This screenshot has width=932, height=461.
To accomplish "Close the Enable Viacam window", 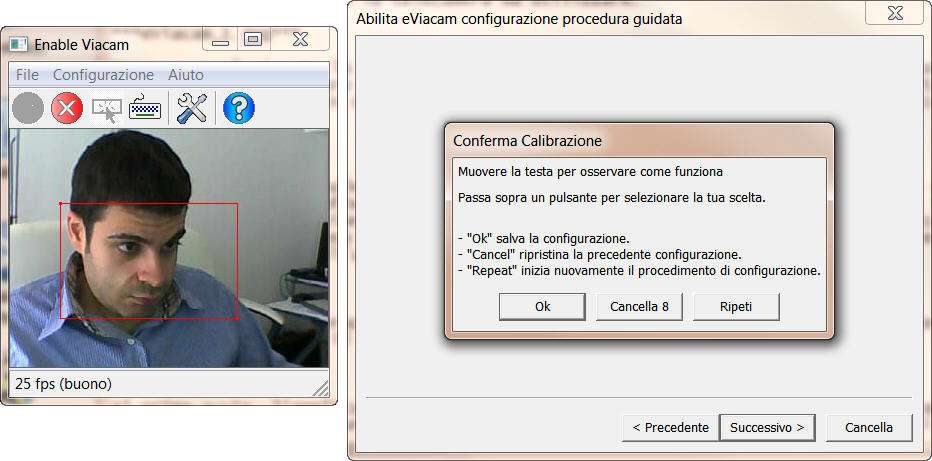I will (x=300, y=40).
